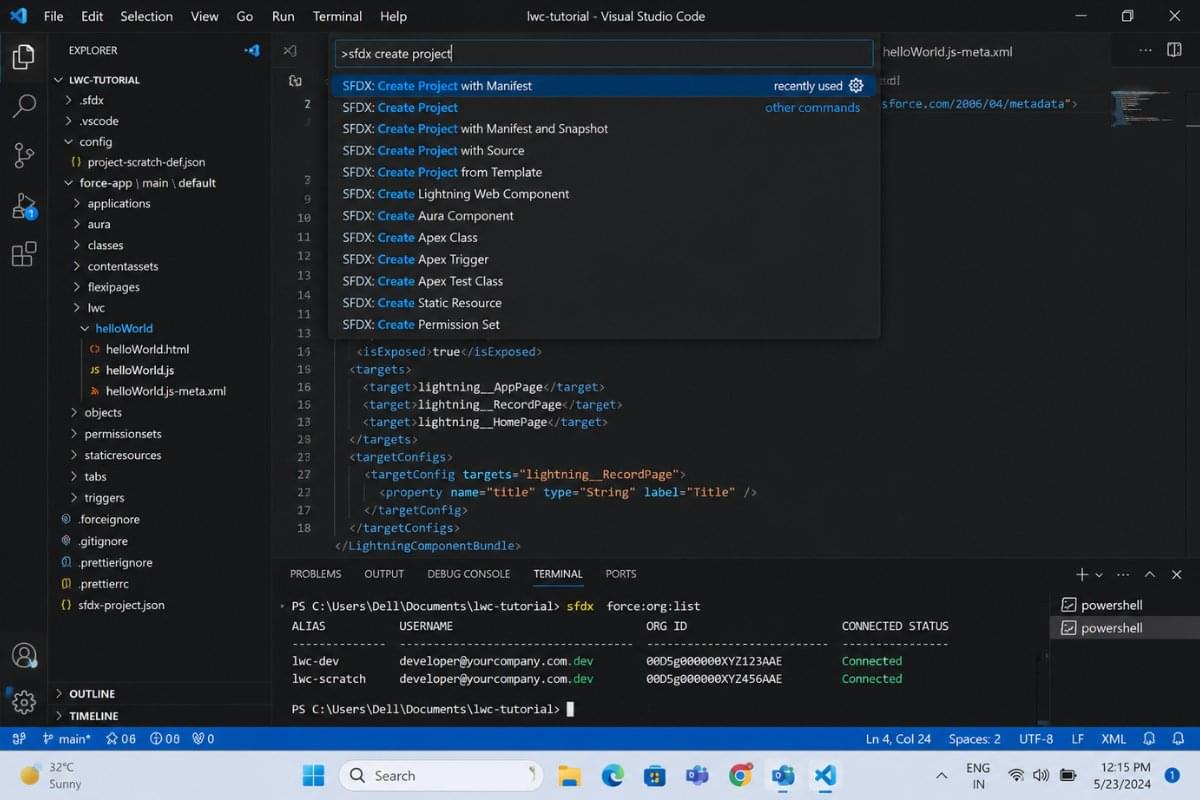This screenshot has height=800, width=1200.
Task: Open the Search view in activity bar
Action: [23, 106]
